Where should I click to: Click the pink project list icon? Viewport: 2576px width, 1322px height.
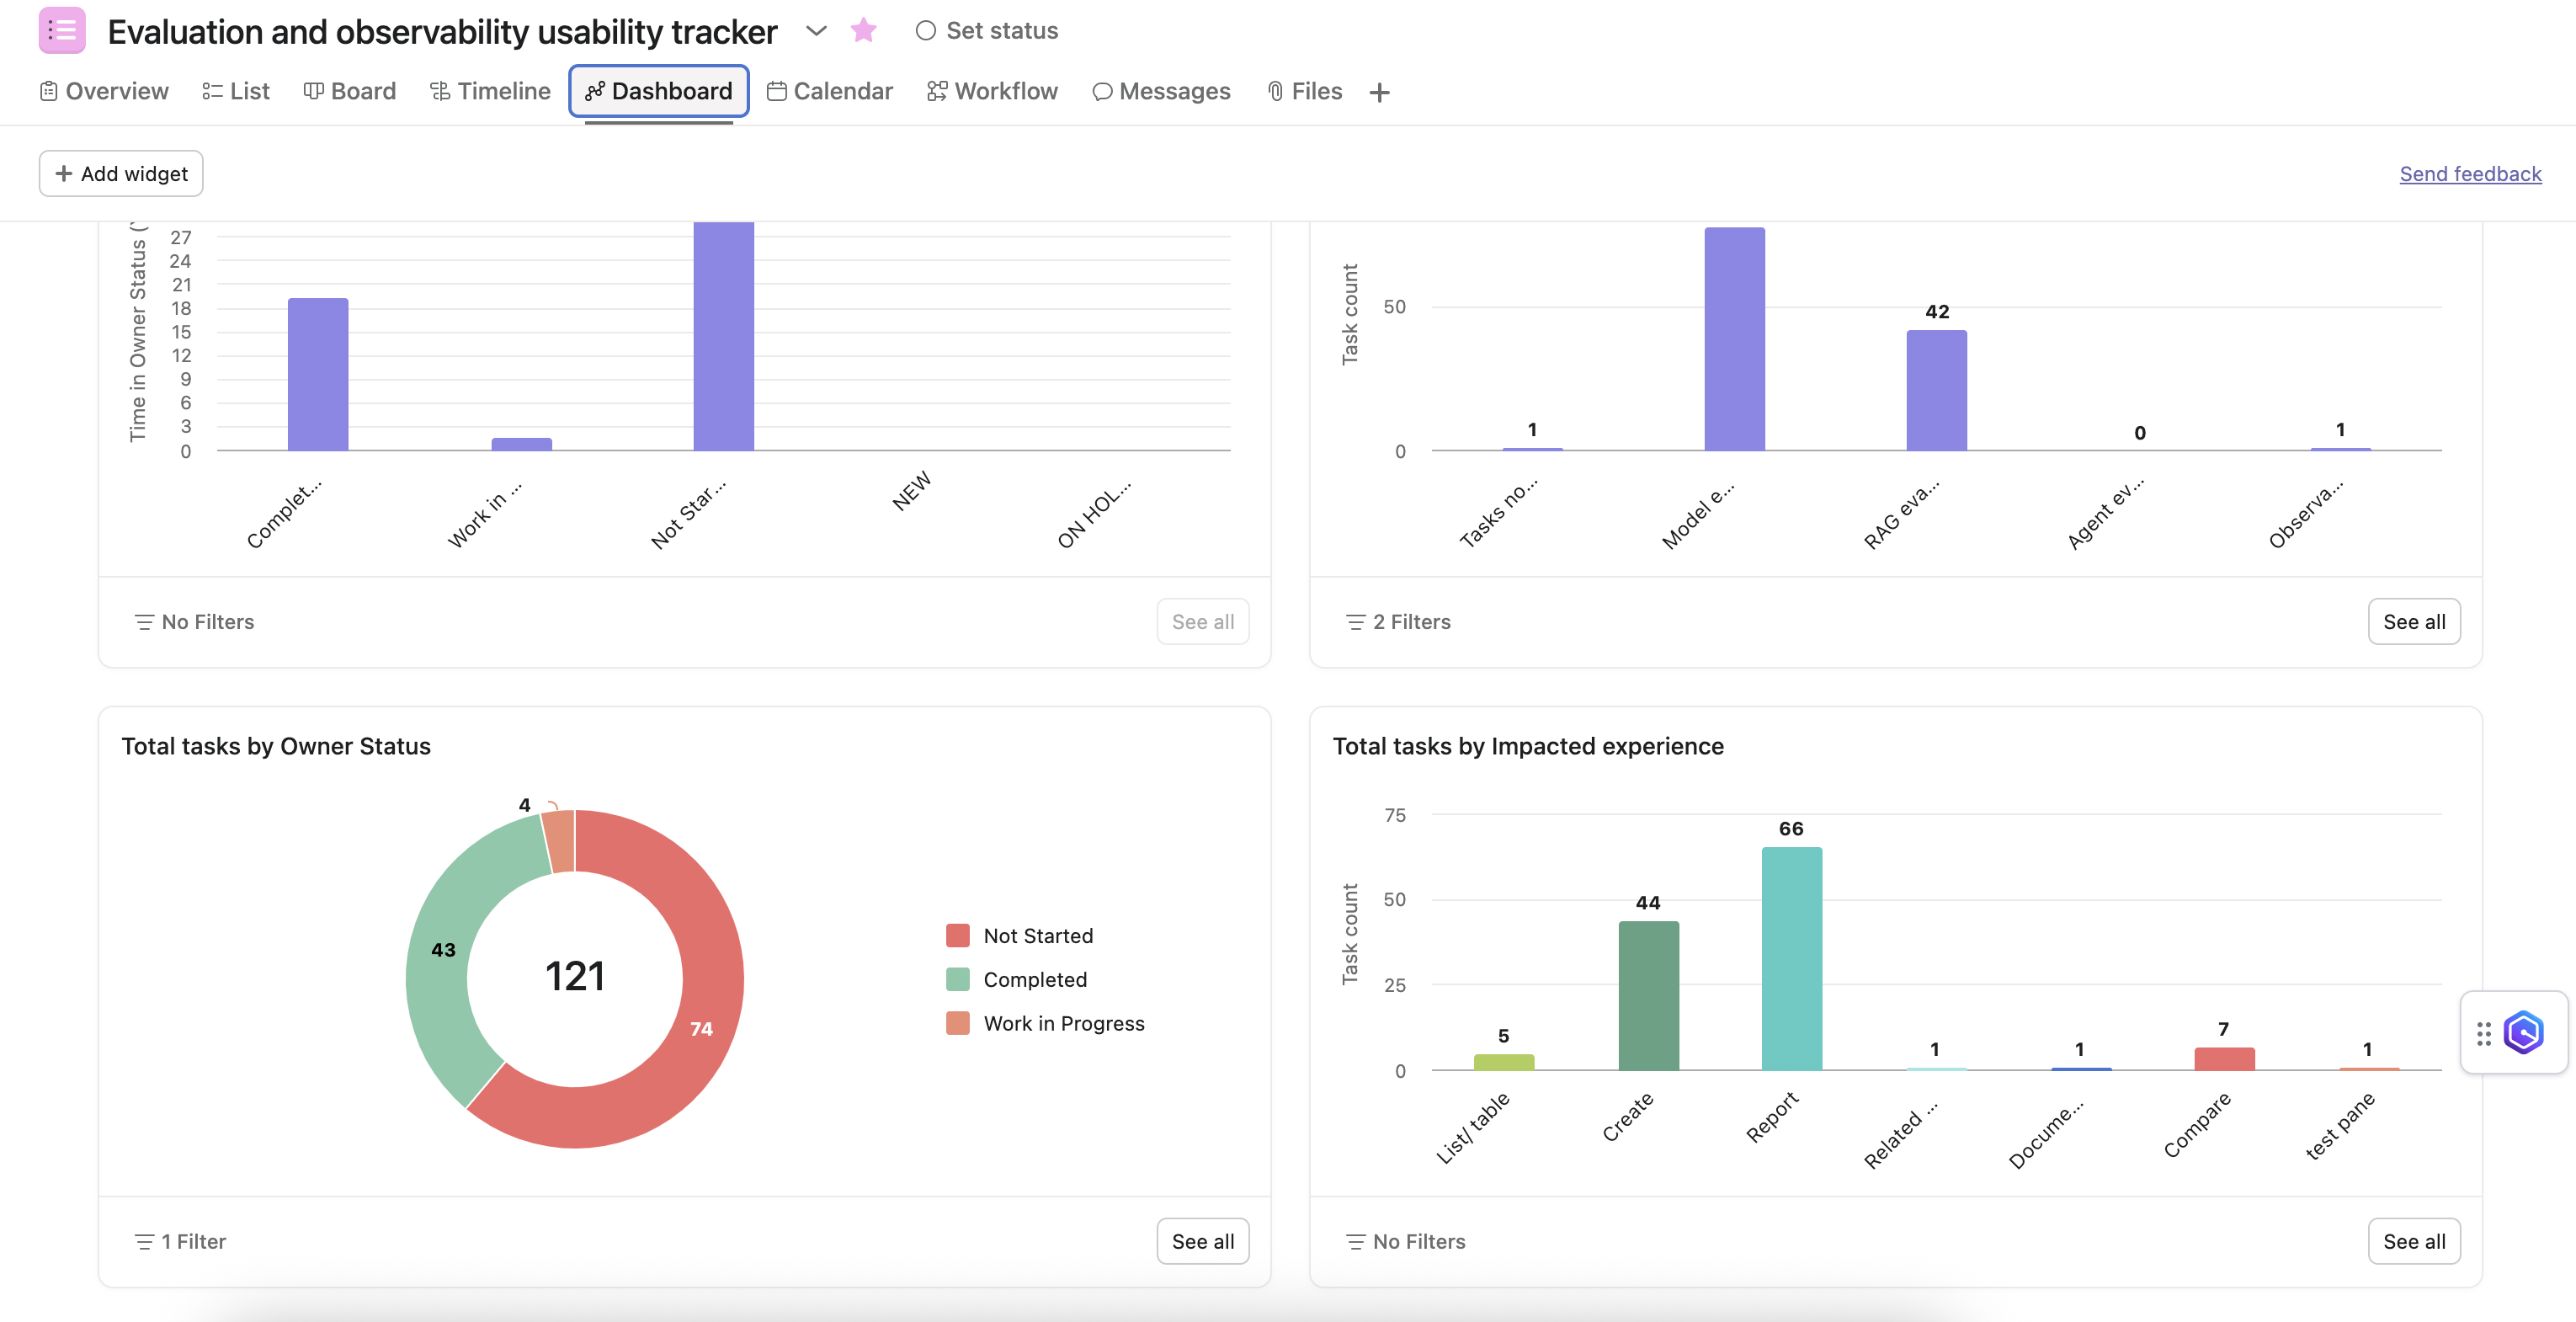coord(61,31)
